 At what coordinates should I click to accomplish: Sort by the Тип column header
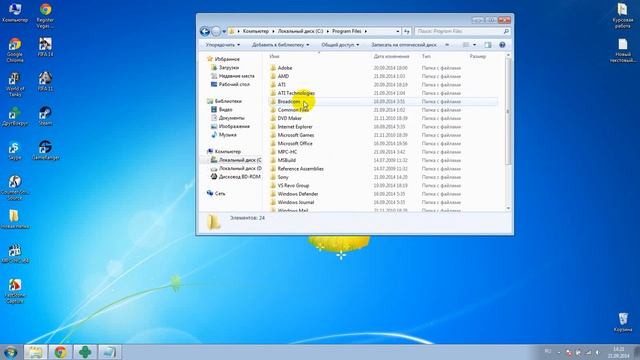[426, 56]
